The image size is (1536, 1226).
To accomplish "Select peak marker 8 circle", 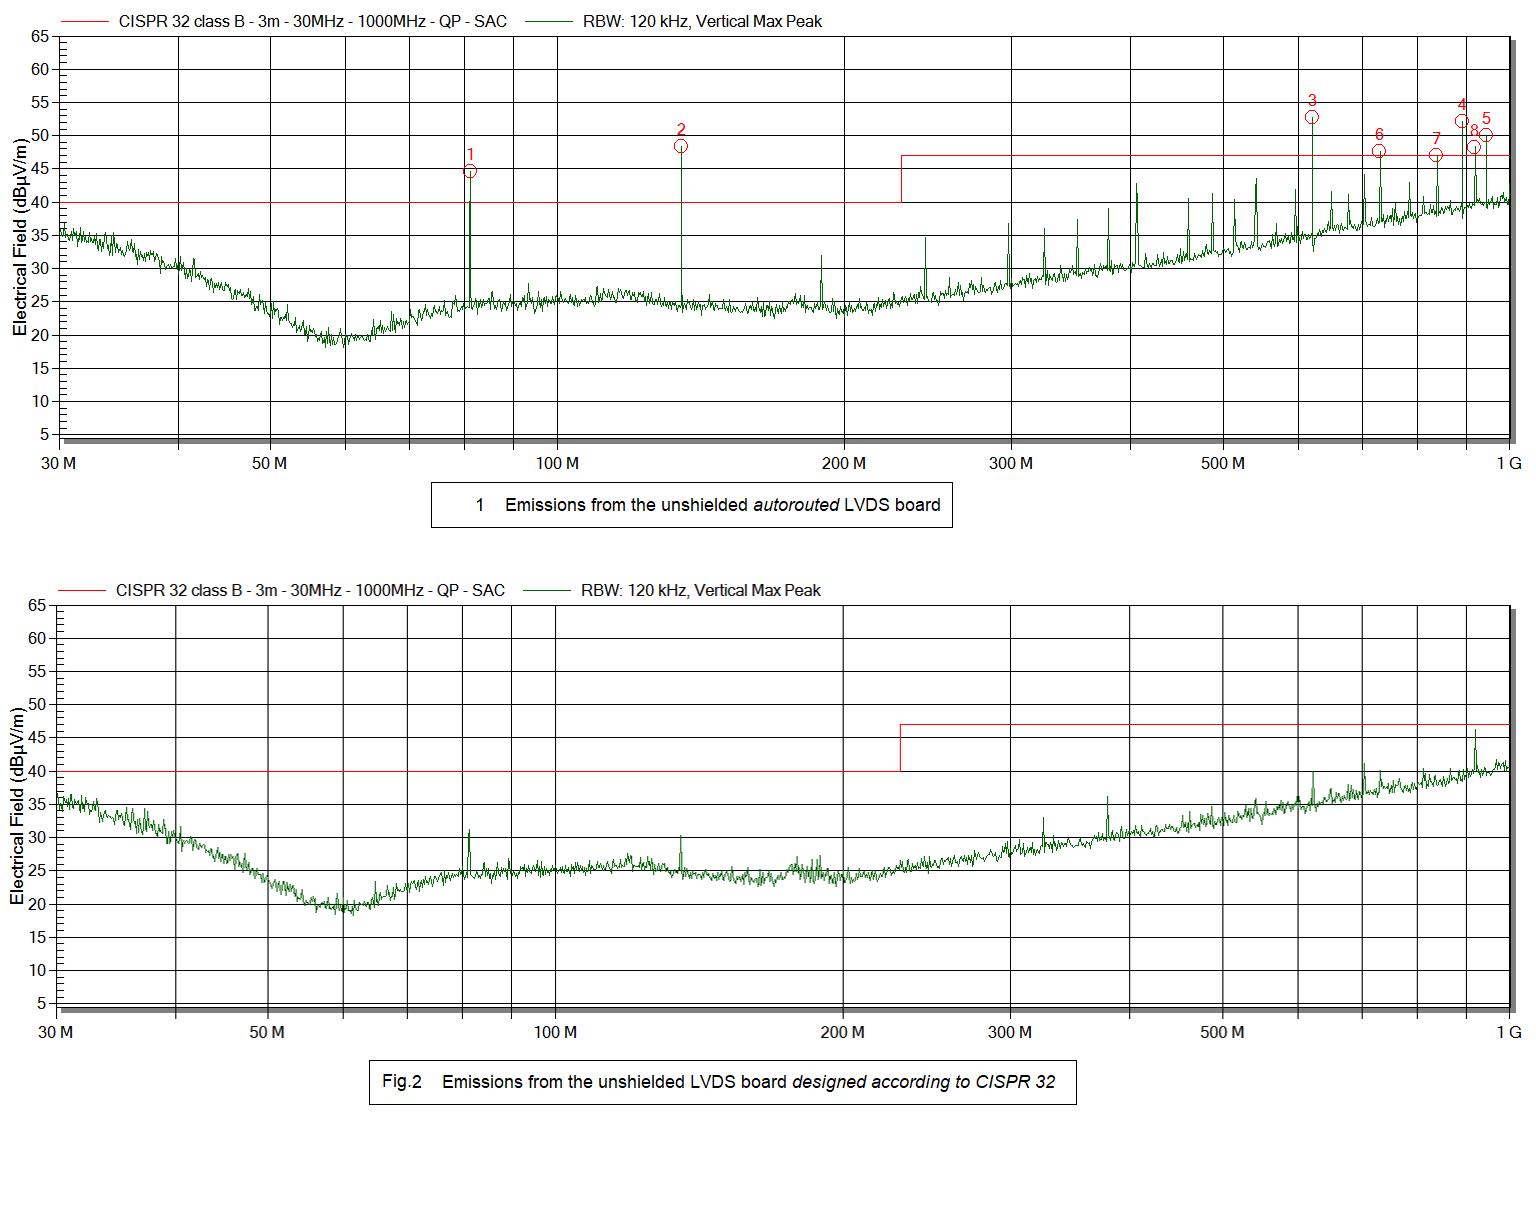I will tap(1473, 147).
